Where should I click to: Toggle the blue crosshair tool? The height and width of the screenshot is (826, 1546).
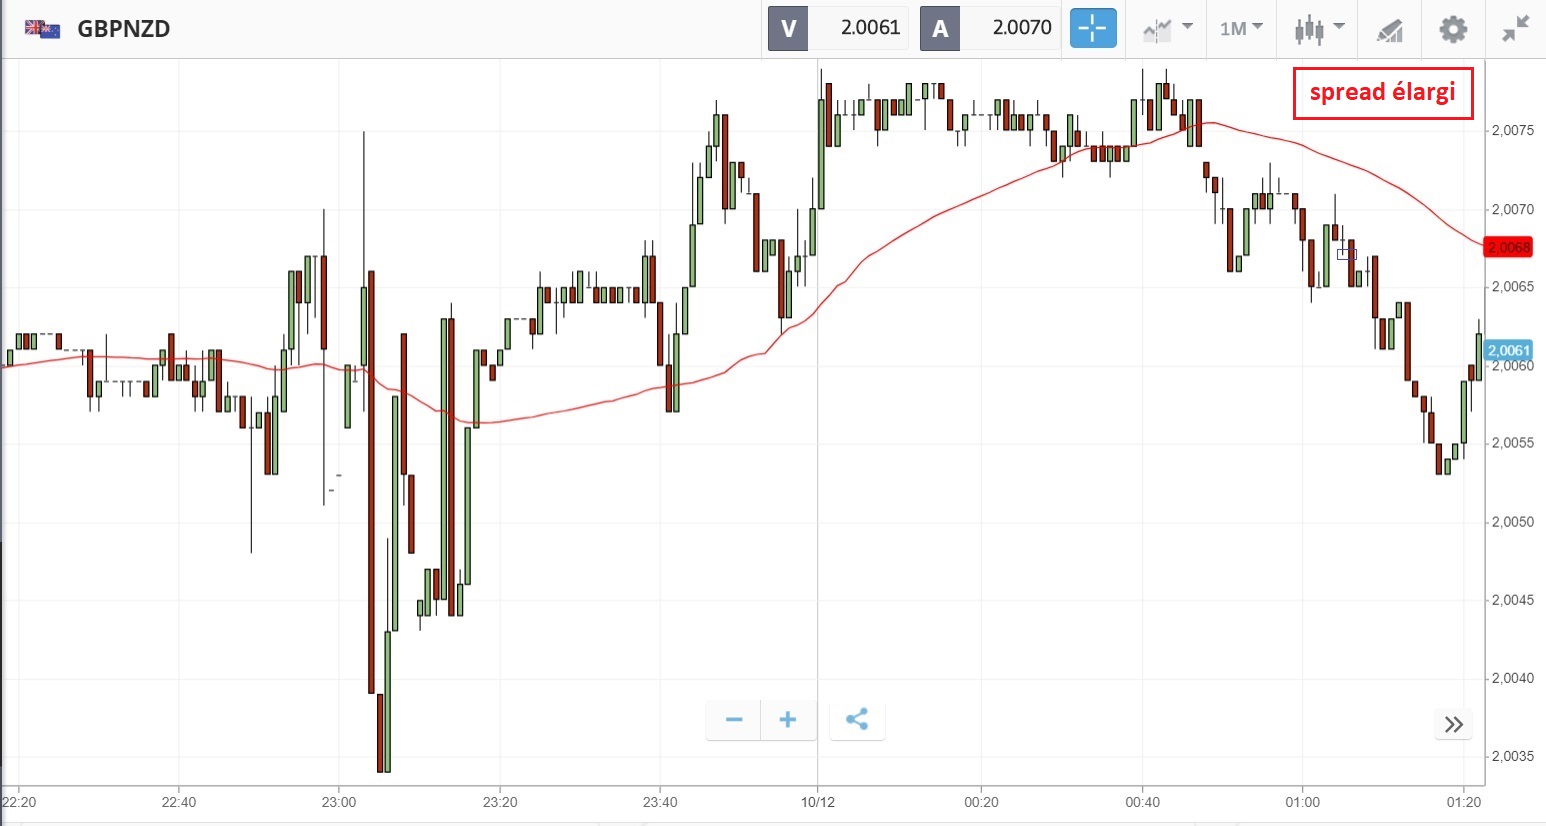(1092, 28)
